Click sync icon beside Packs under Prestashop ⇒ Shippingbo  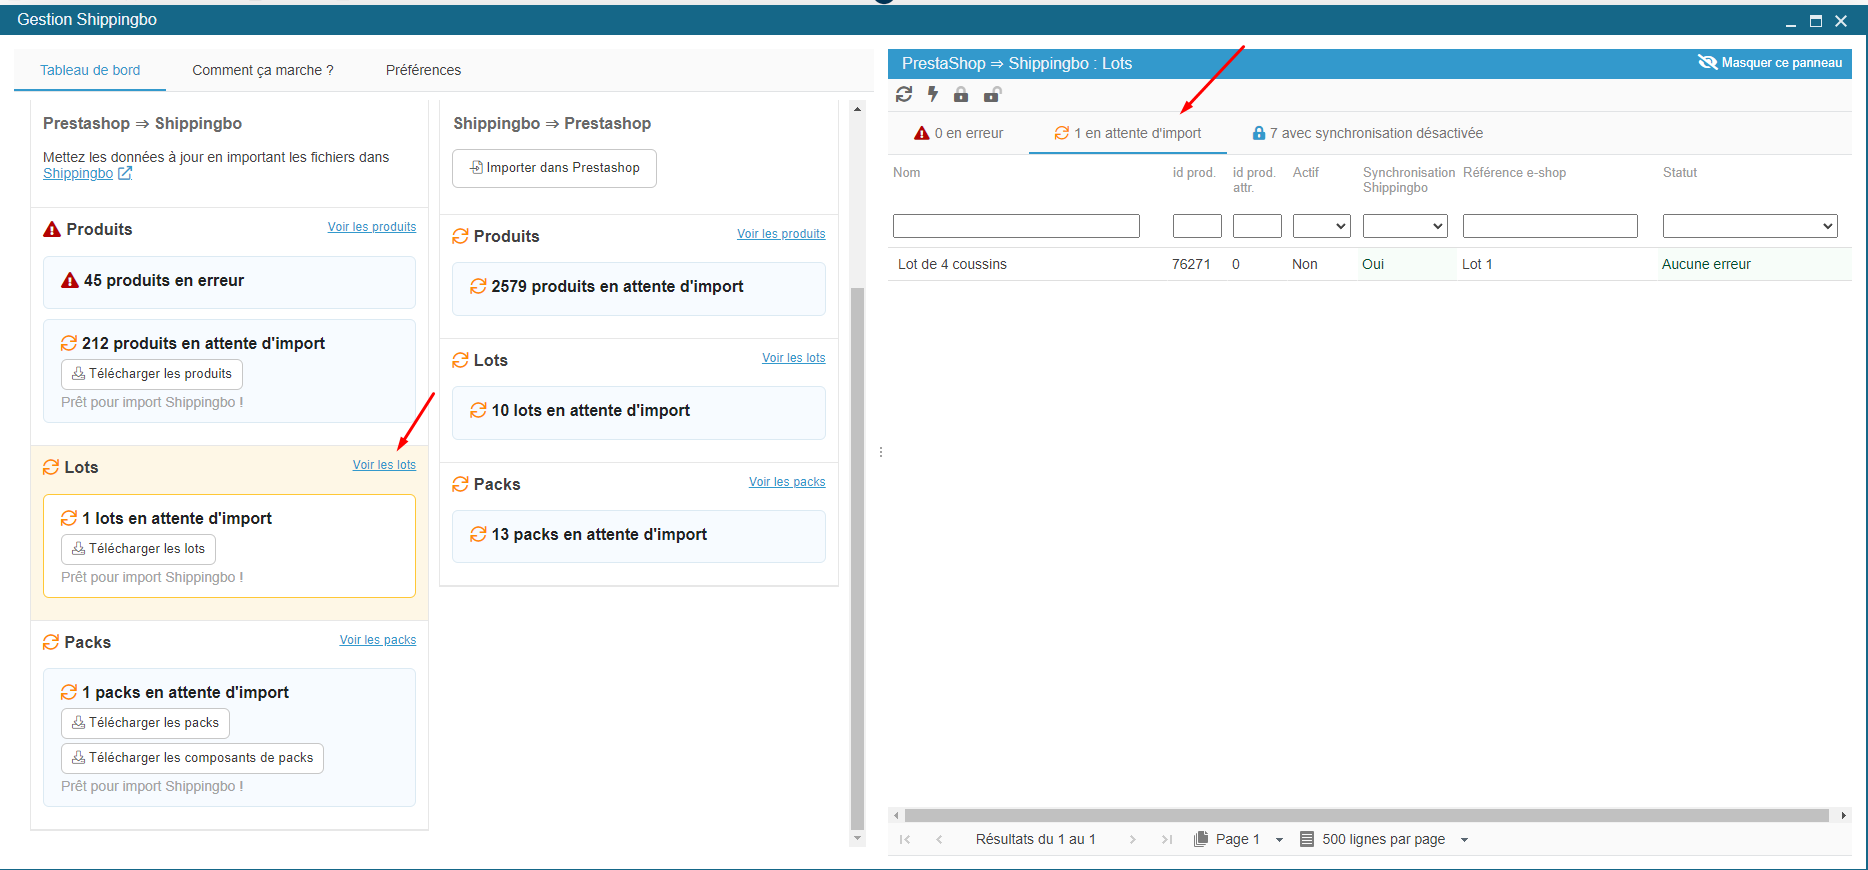click(x=51, y=642)
